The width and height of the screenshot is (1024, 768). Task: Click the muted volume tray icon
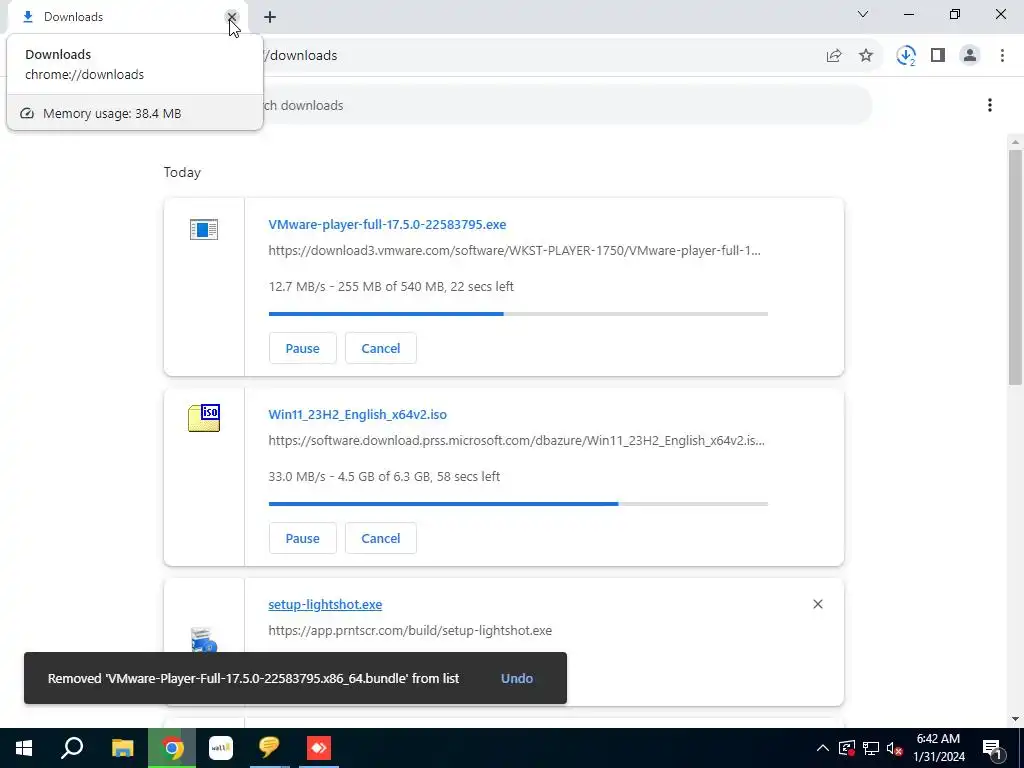894,748
